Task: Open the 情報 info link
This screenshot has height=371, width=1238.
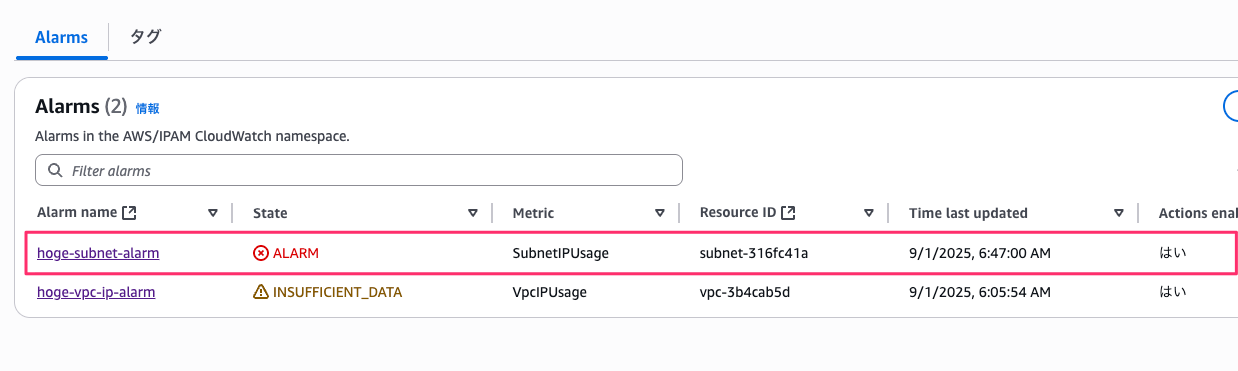Action: click(147, 108)
